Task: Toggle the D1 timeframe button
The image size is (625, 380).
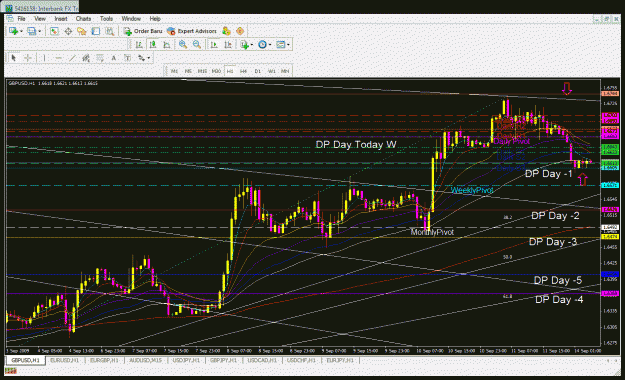Action: 257,71
